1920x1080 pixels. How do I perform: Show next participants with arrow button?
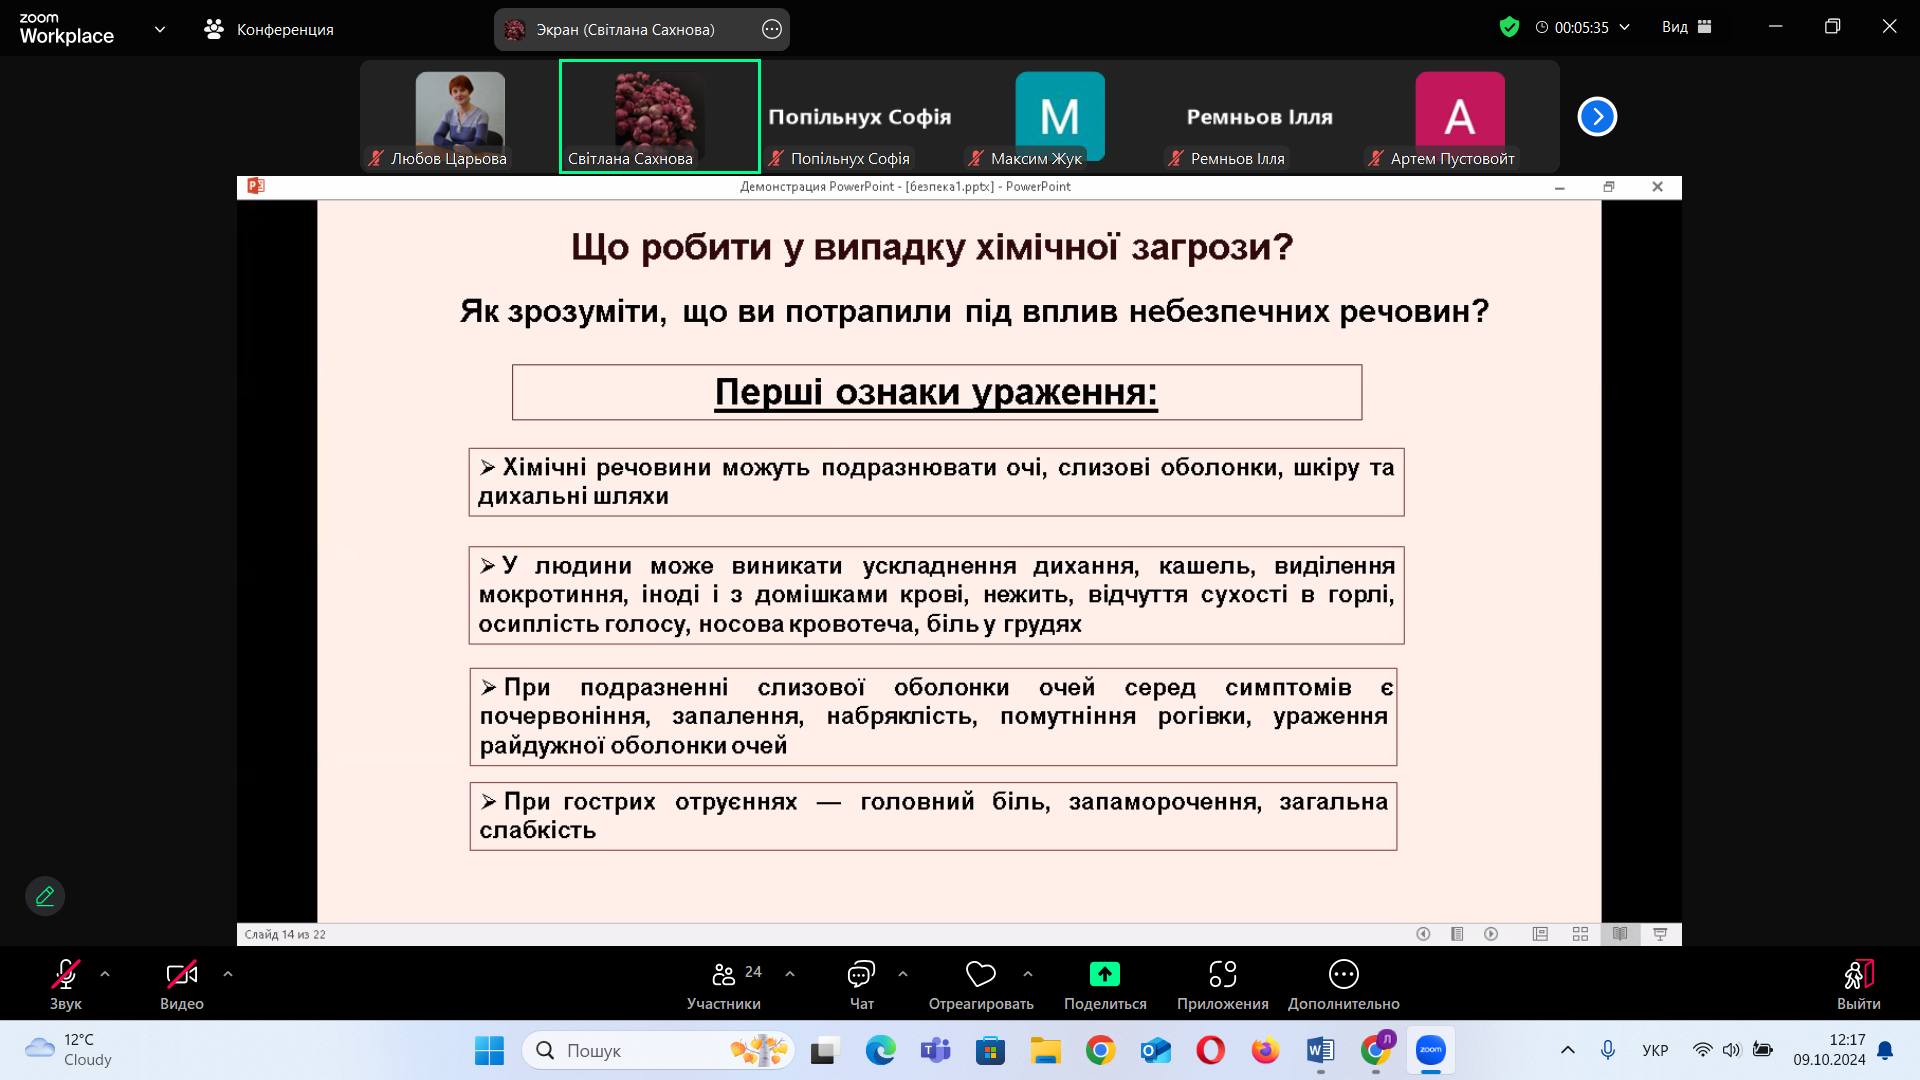coord(1597,117)
